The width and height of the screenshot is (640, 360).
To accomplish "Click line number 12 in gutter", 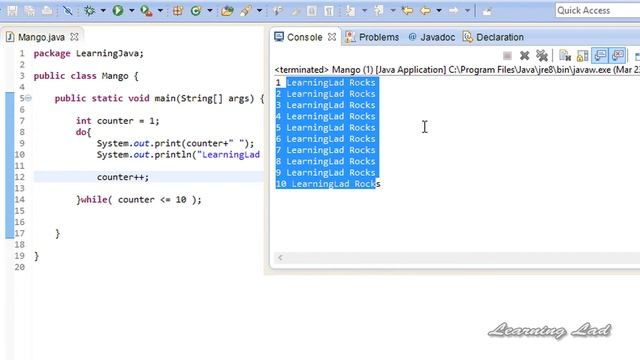I will (20, 177).
